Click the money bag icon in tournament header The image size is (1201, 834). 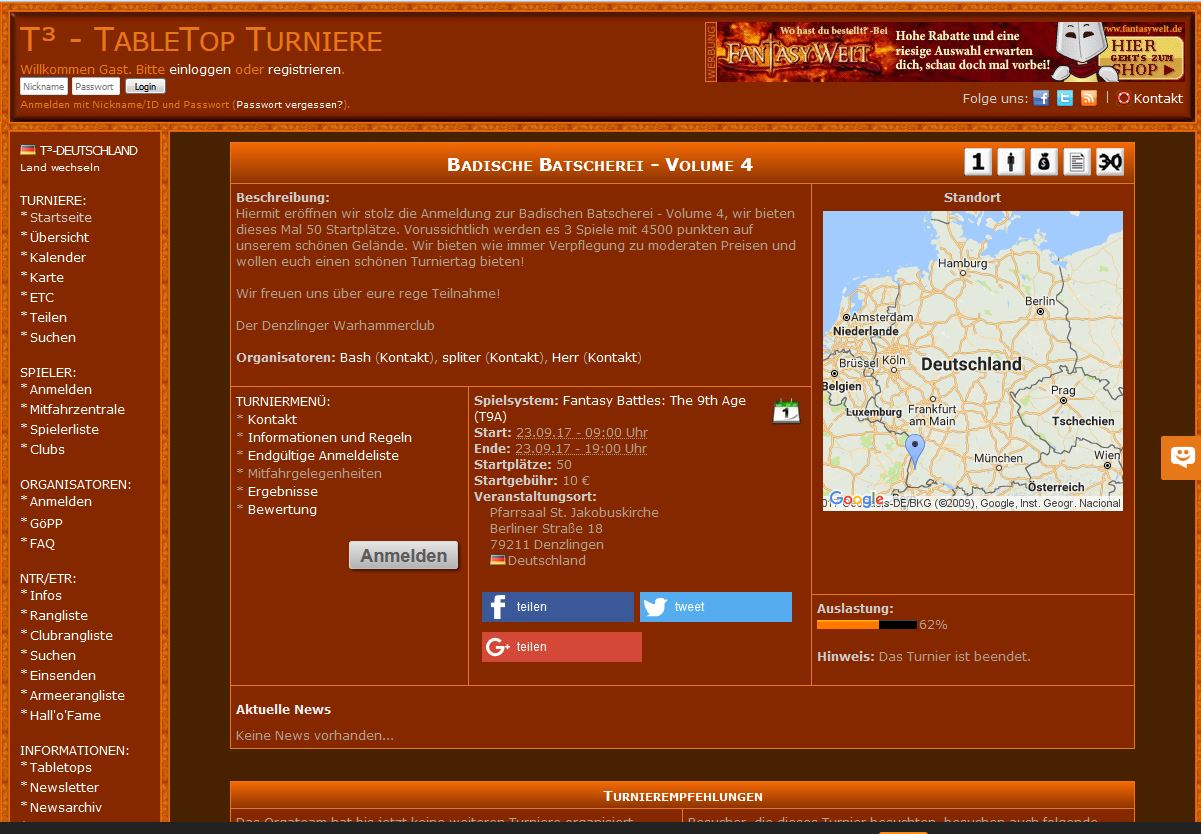1044,162
